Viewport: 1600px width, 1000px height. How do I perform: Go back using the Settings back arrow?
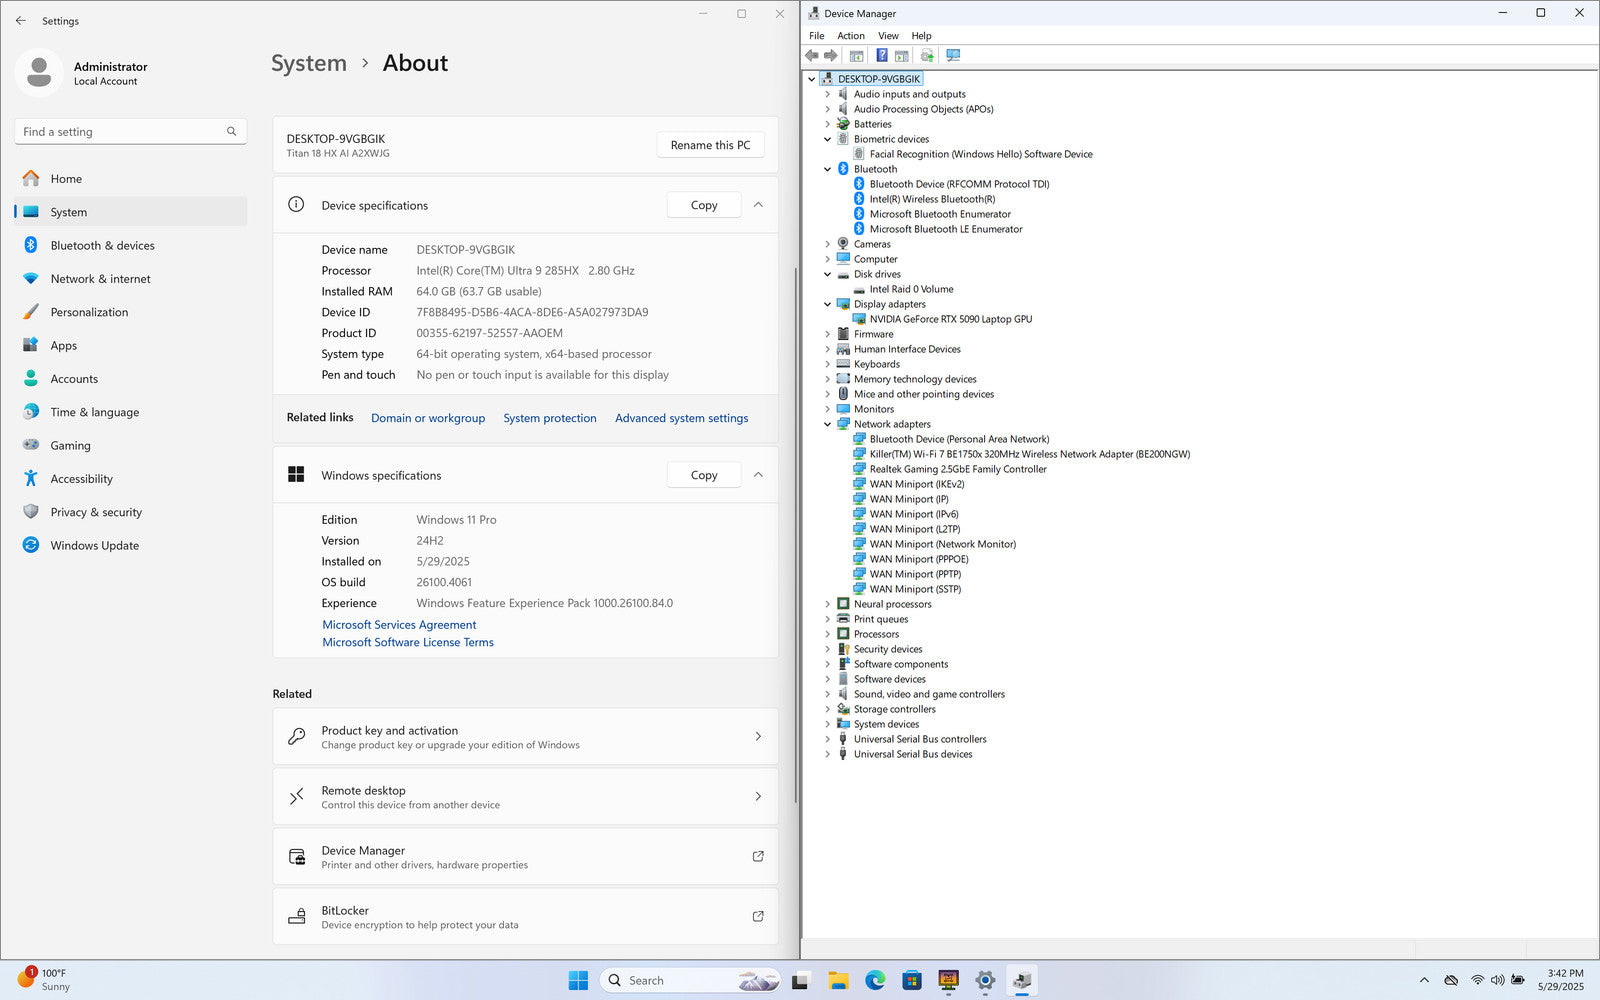coord(21,20)
